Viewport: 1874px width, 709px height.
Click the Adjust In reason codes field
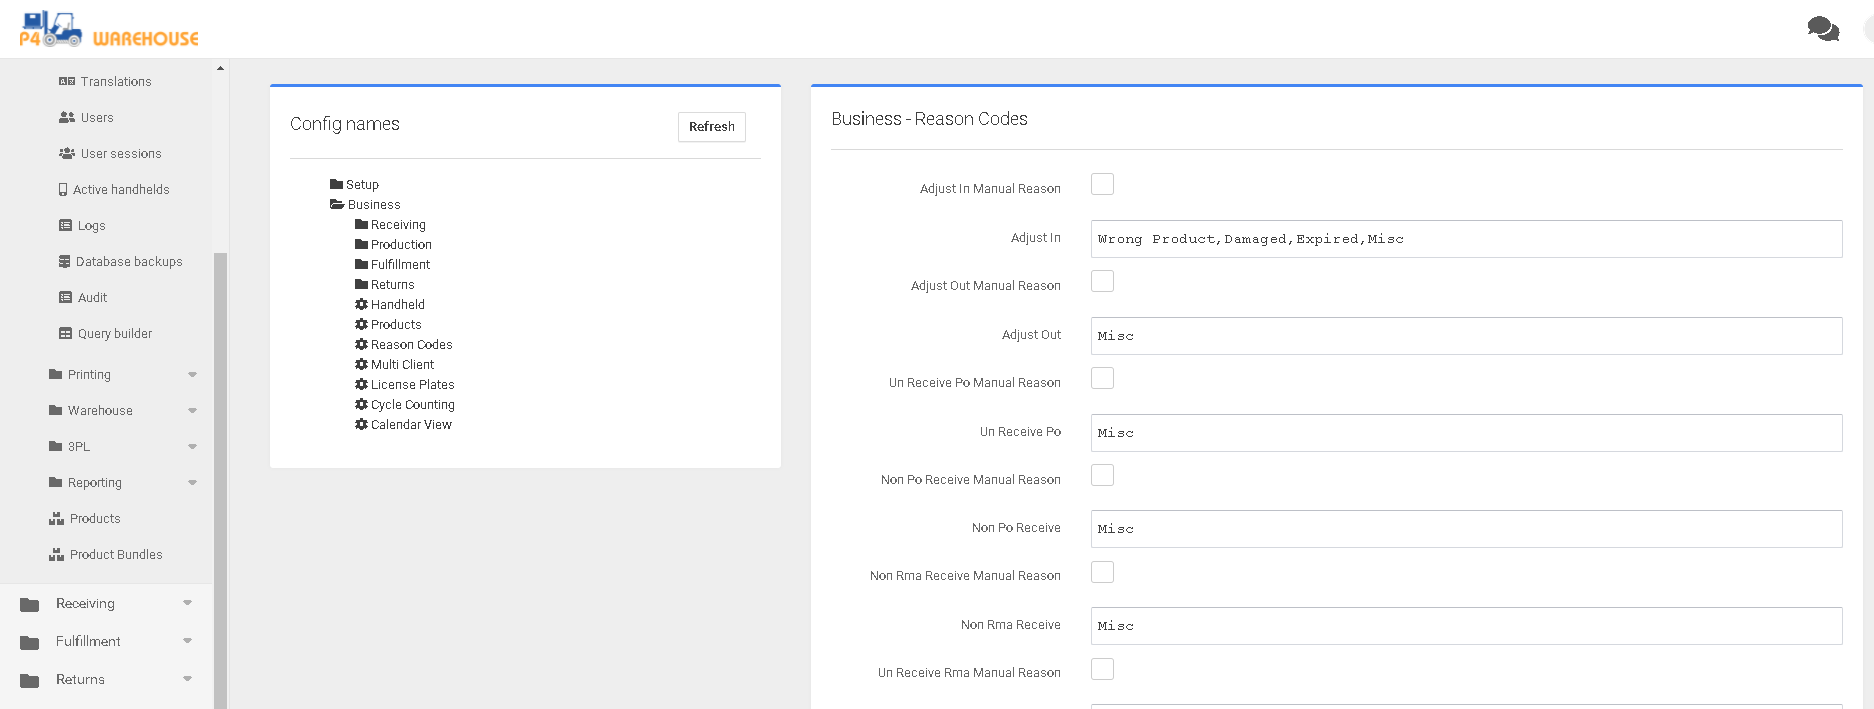pyautogui.click(x=1465, y=239)
